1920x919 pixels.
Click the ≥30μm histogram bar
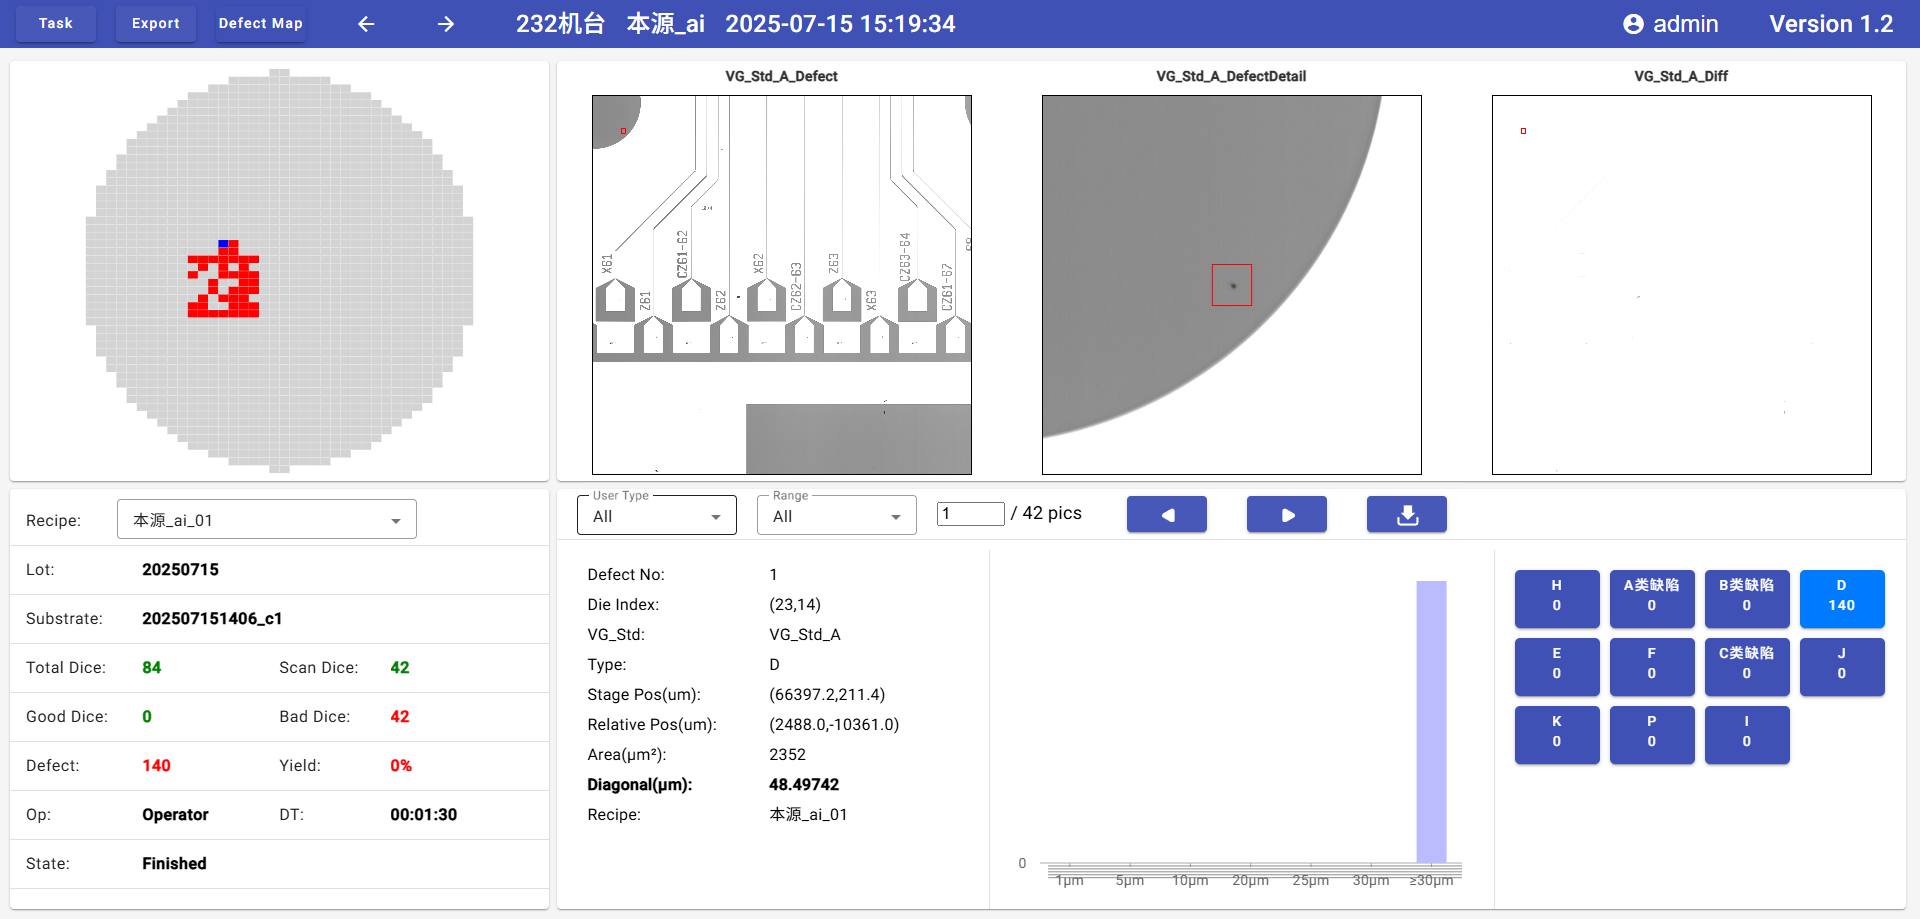click(1431, 720)
